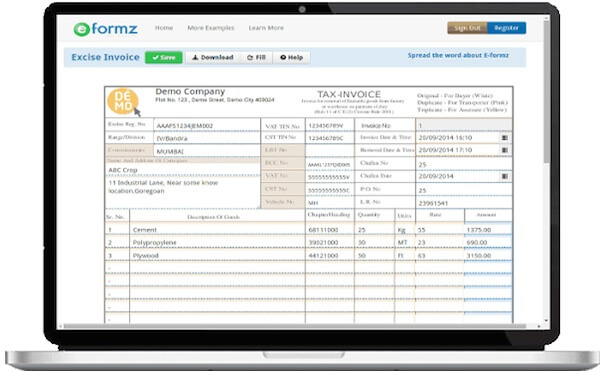The height and width of the screenshot is (371, 600).
Task: Open More Examples in navigation
Action: coord(211,28)
